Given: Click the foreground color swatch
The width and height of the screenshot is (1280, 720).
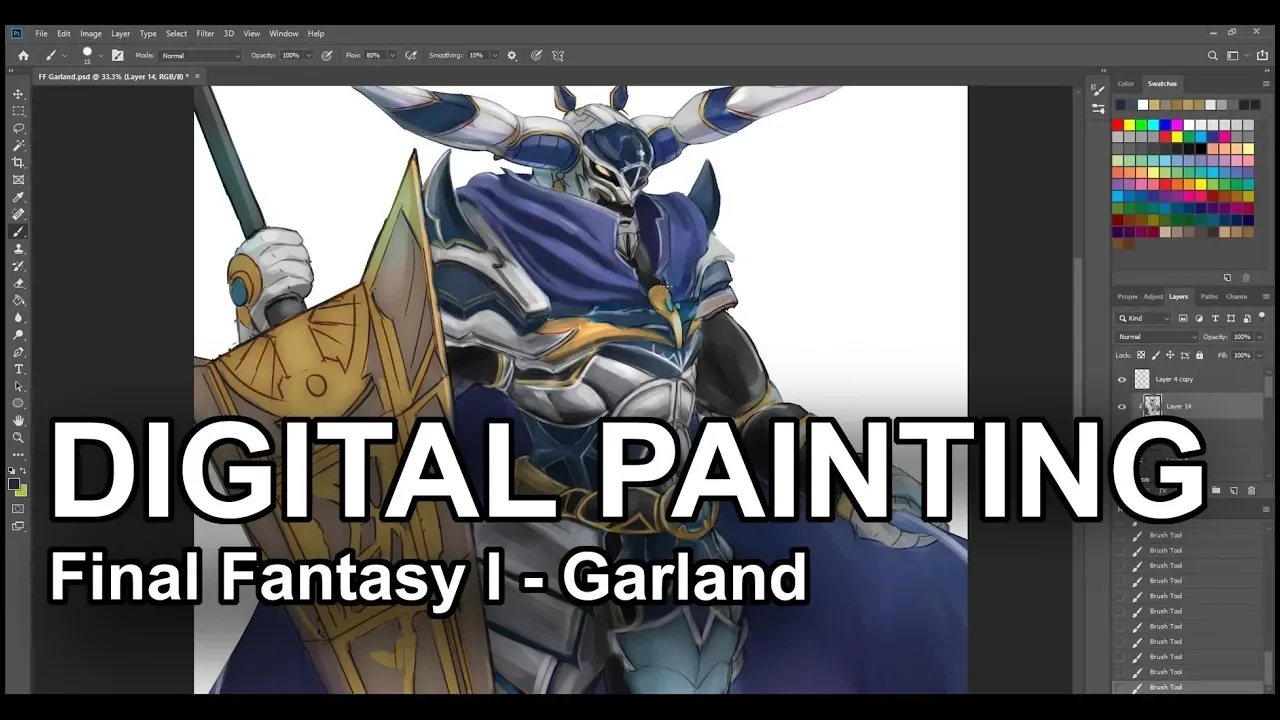Looking at the screenshot, I should coord(15,484).
